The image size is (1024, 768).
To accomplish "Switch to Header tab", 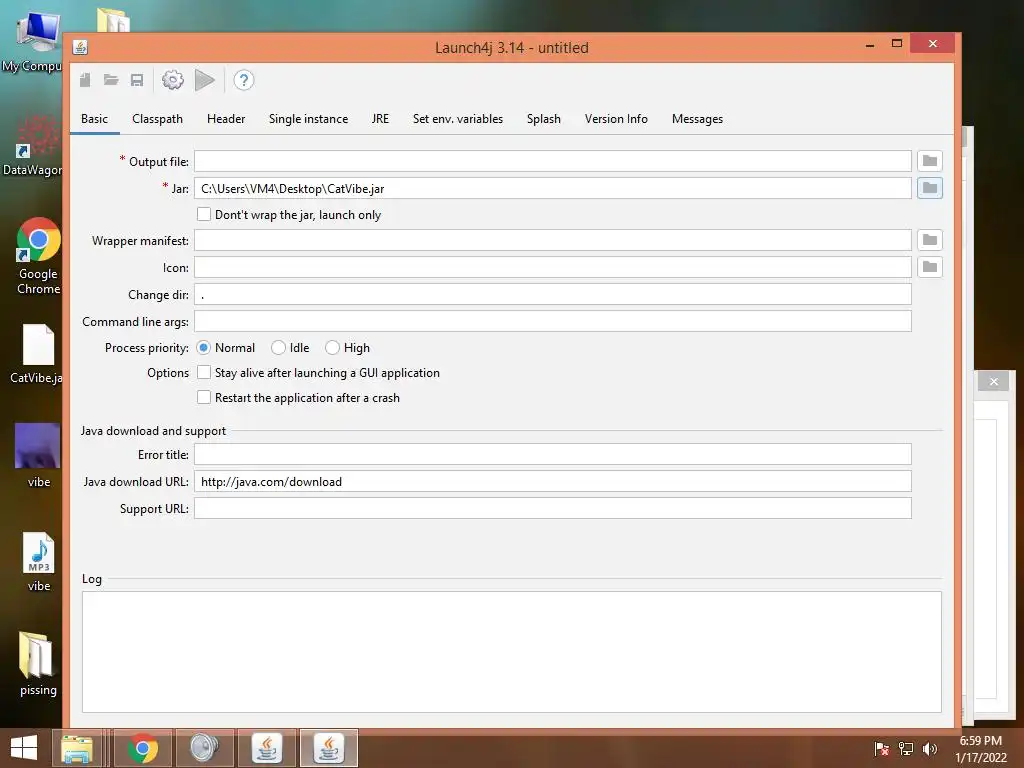I will [x=226, y=119].
